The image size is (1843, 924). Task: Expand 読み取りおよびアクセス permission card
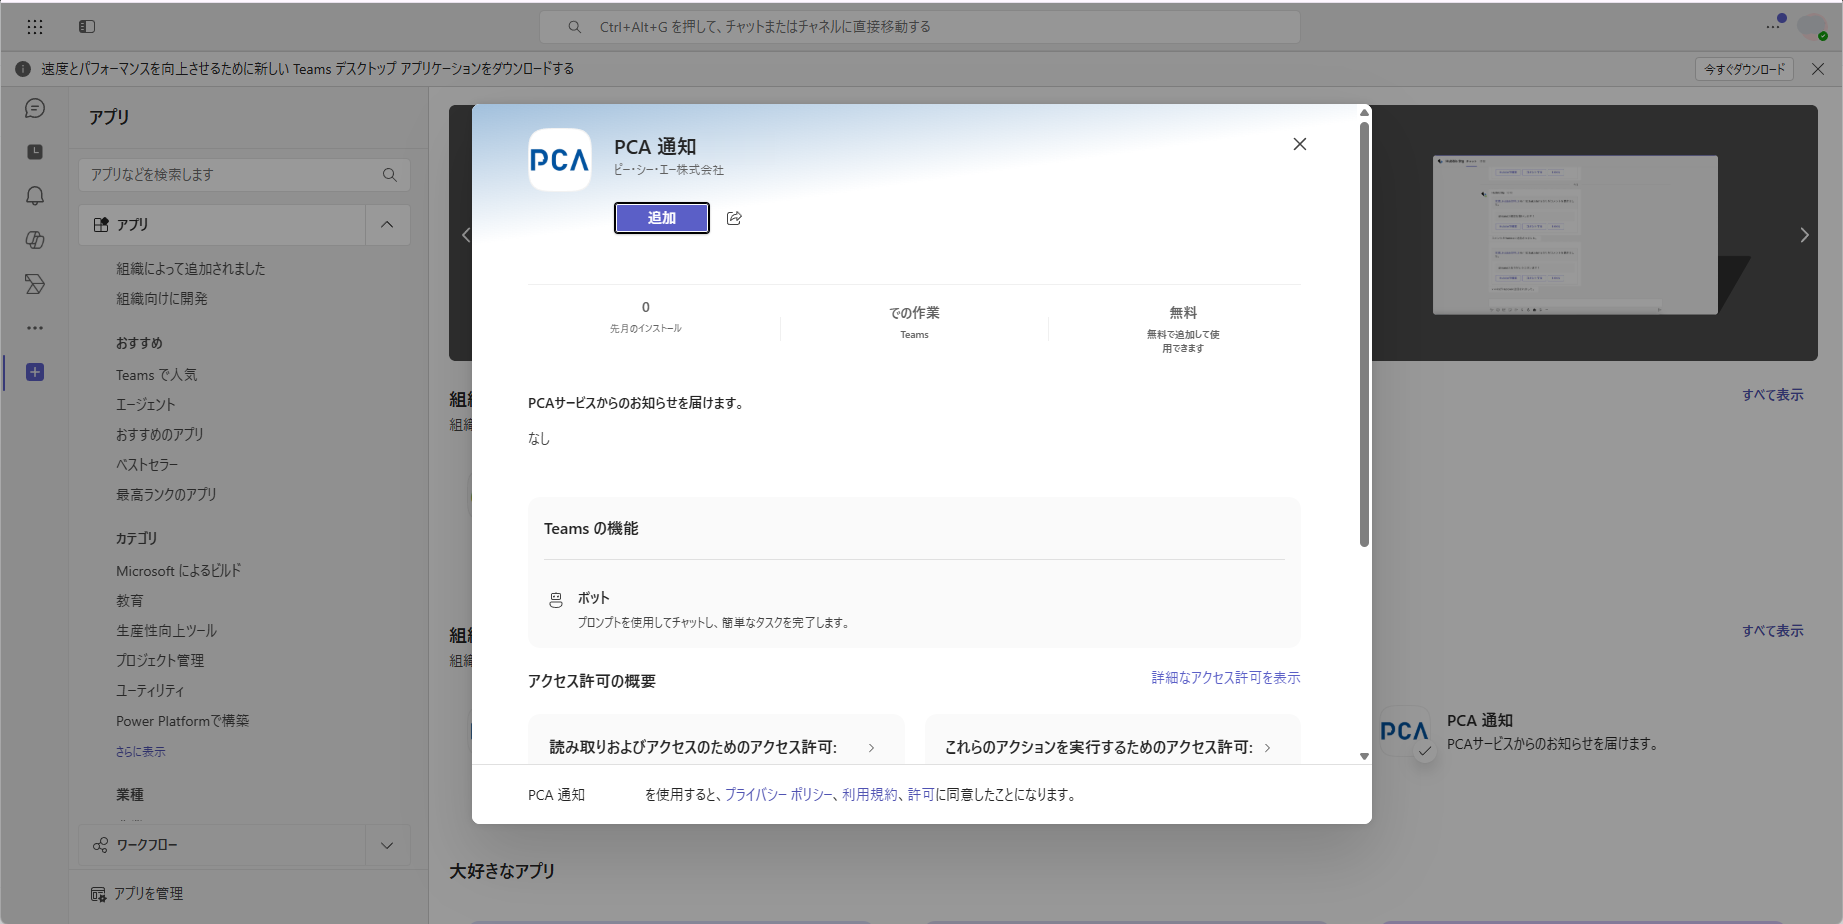(x=716, y=746)
